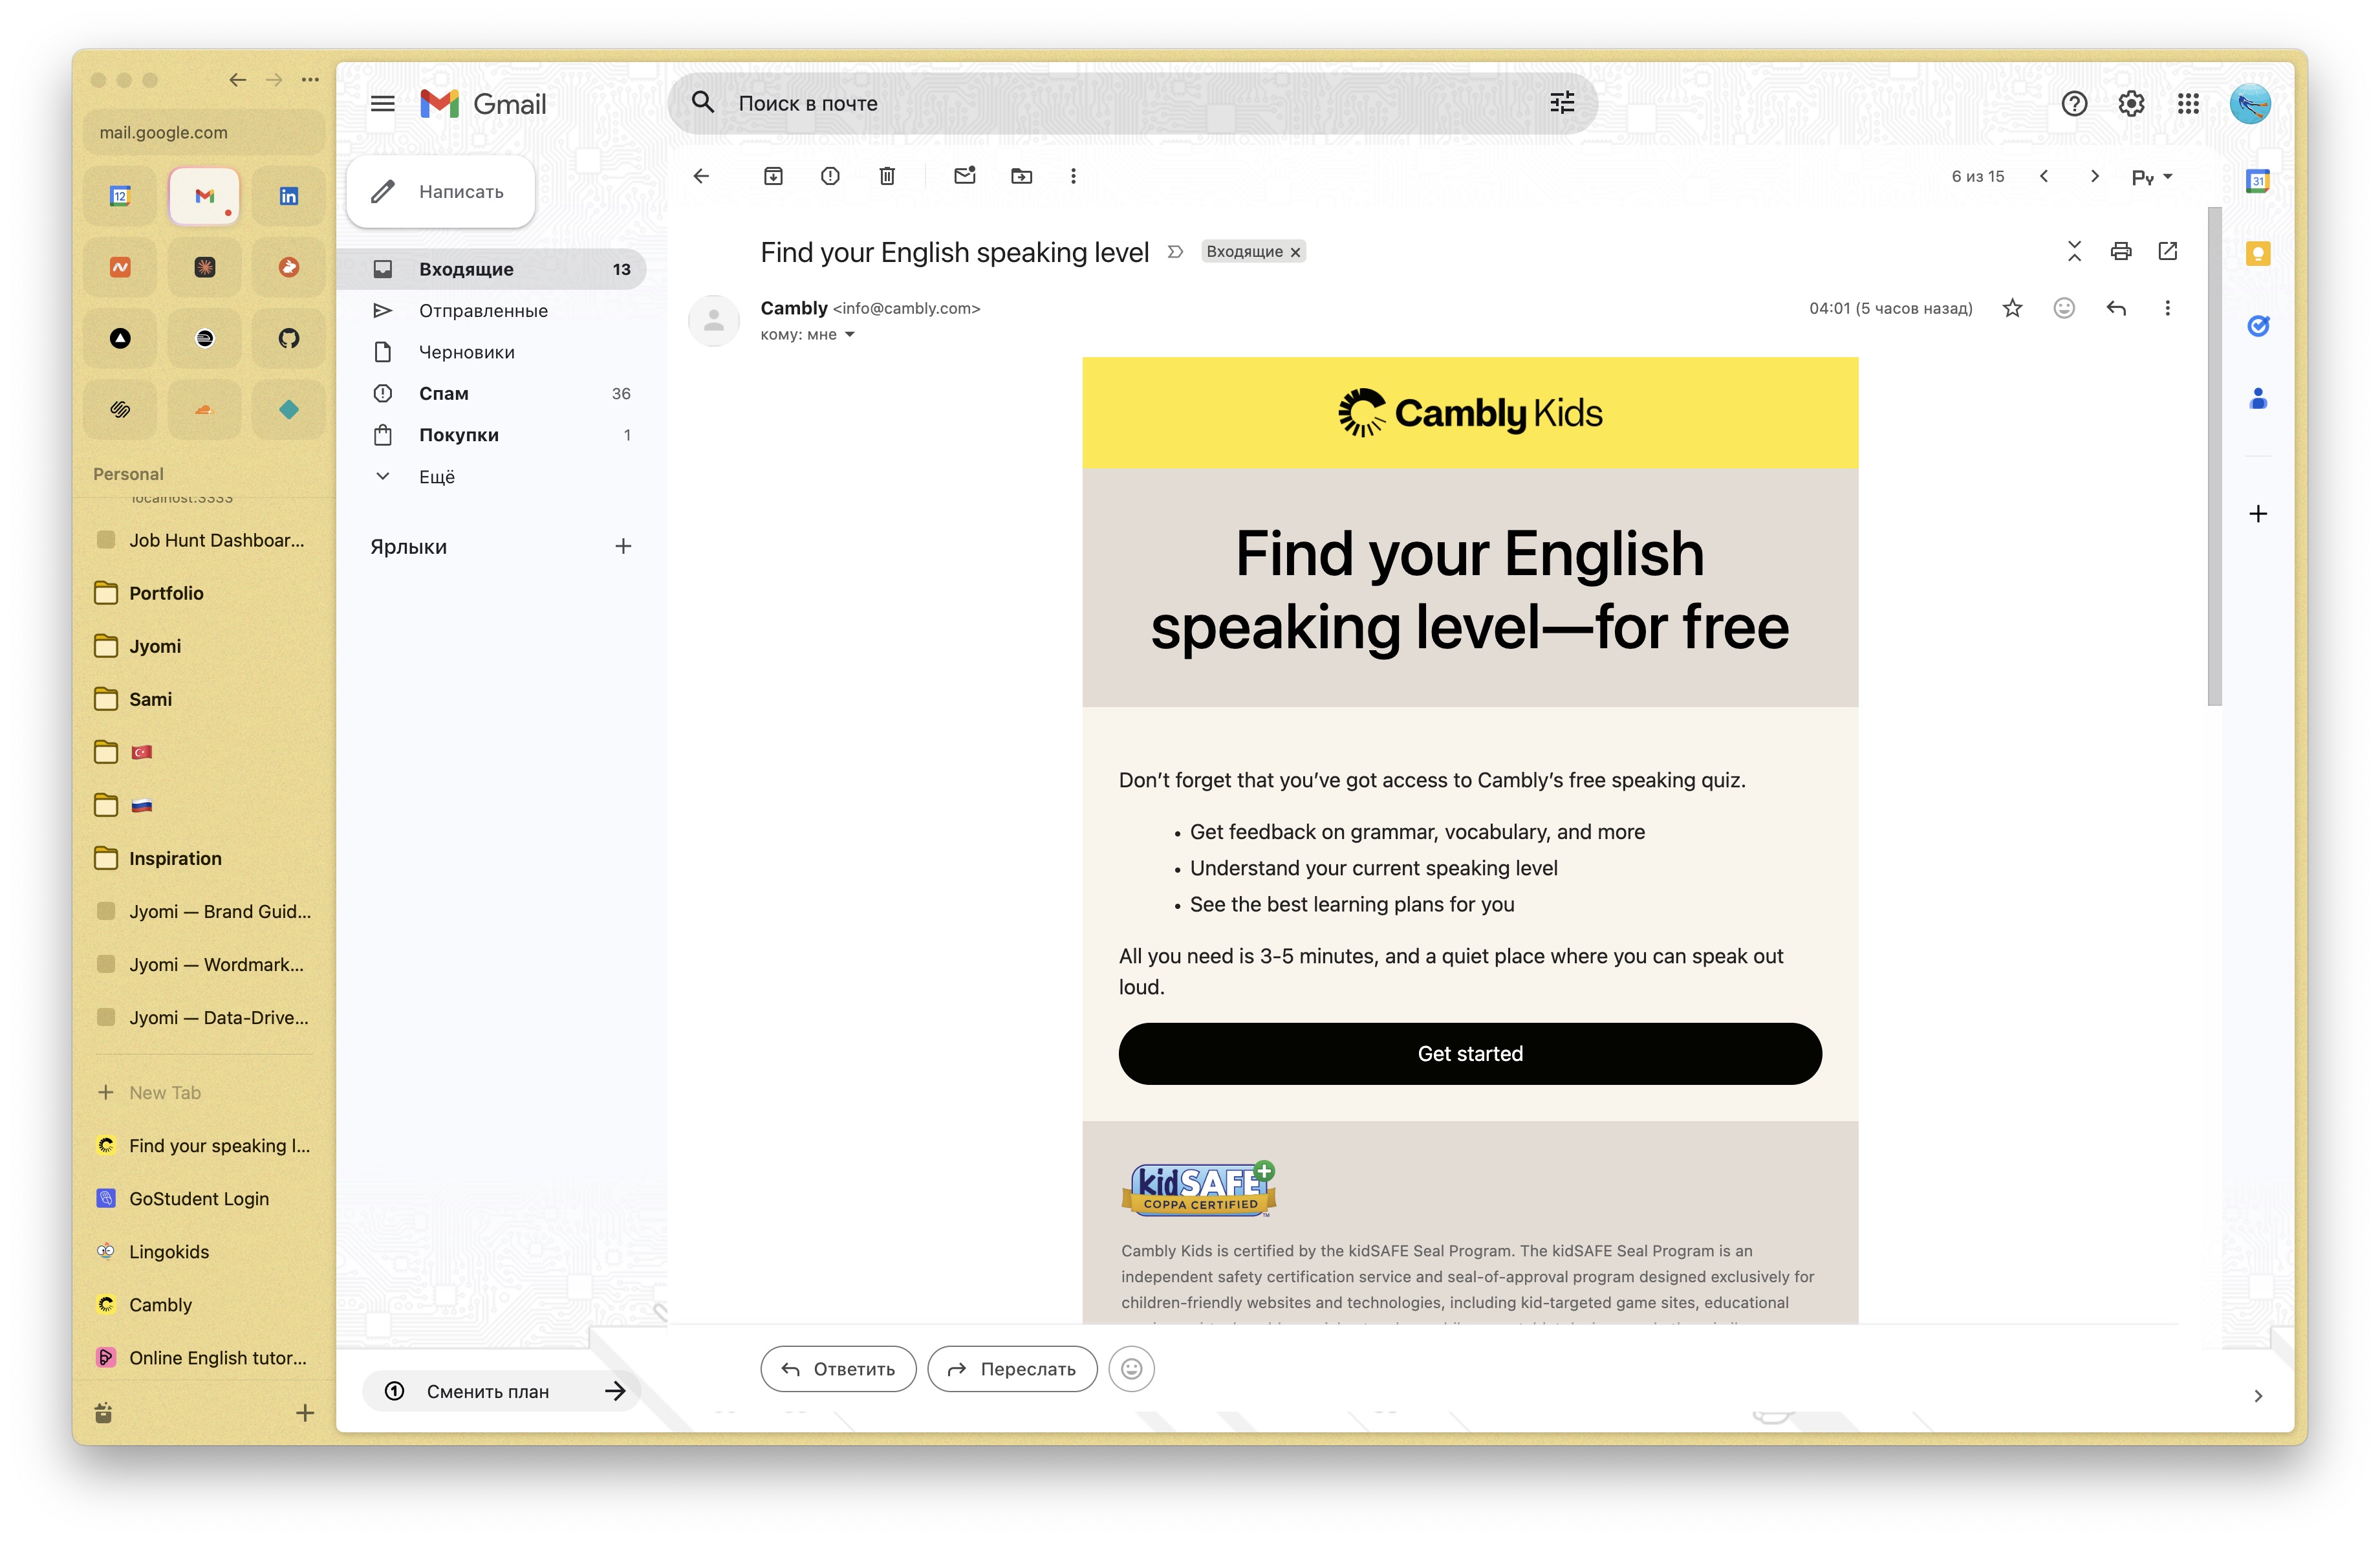Archive this email using the toolbar icon
Screen dimensions: 2380x1541
pos(773,176)
